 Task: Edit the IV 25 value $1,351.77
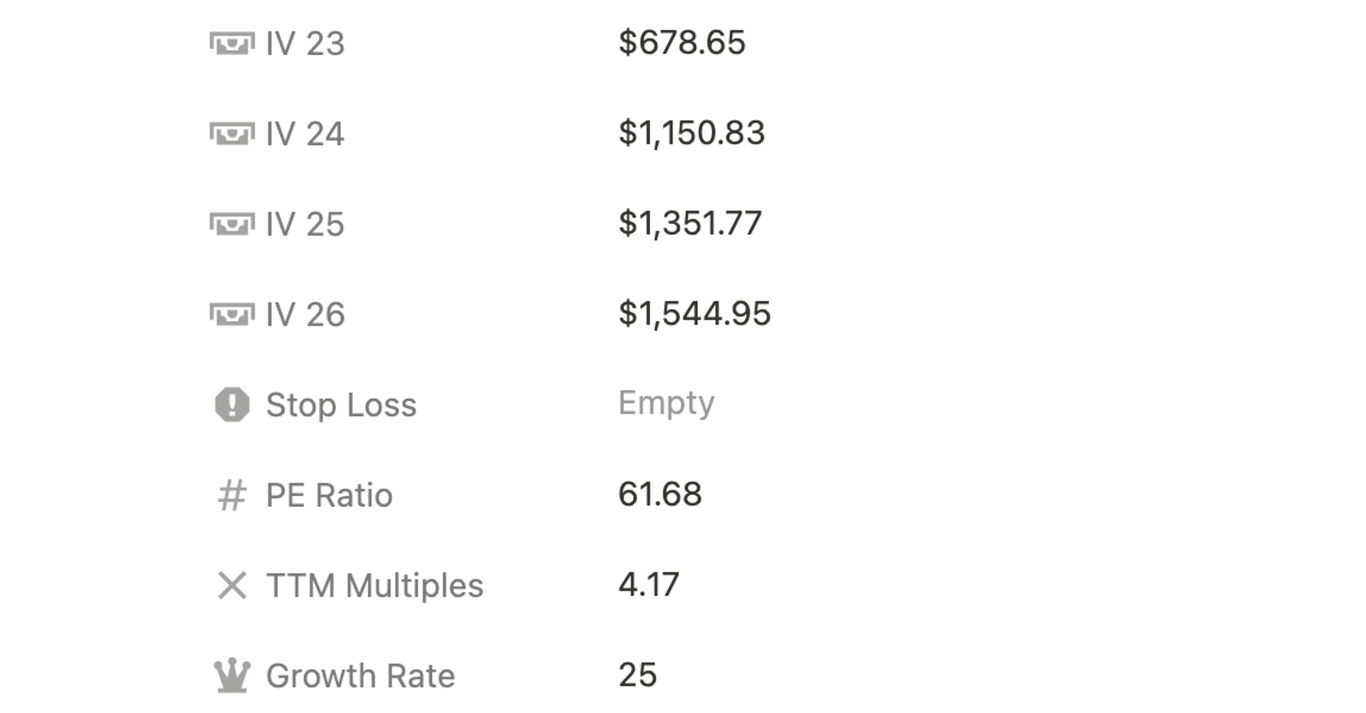690,223
